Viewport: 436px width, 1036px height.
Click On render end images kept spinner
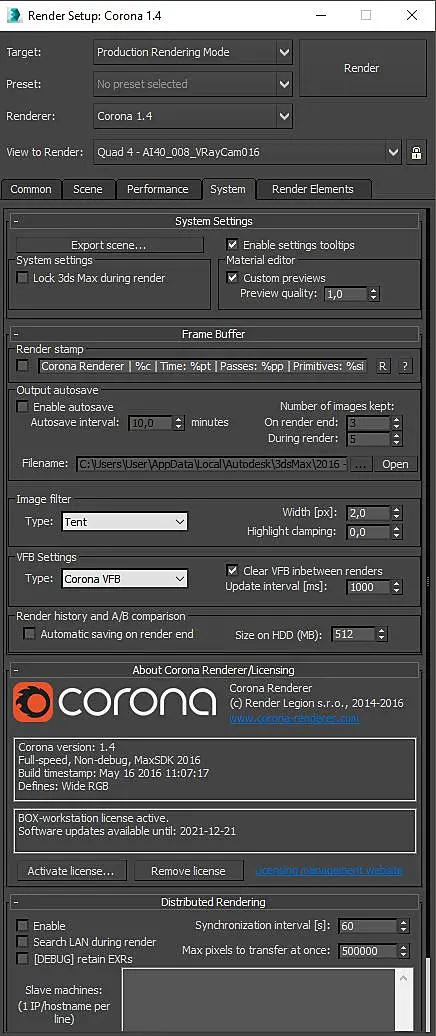tap(396, 422)
